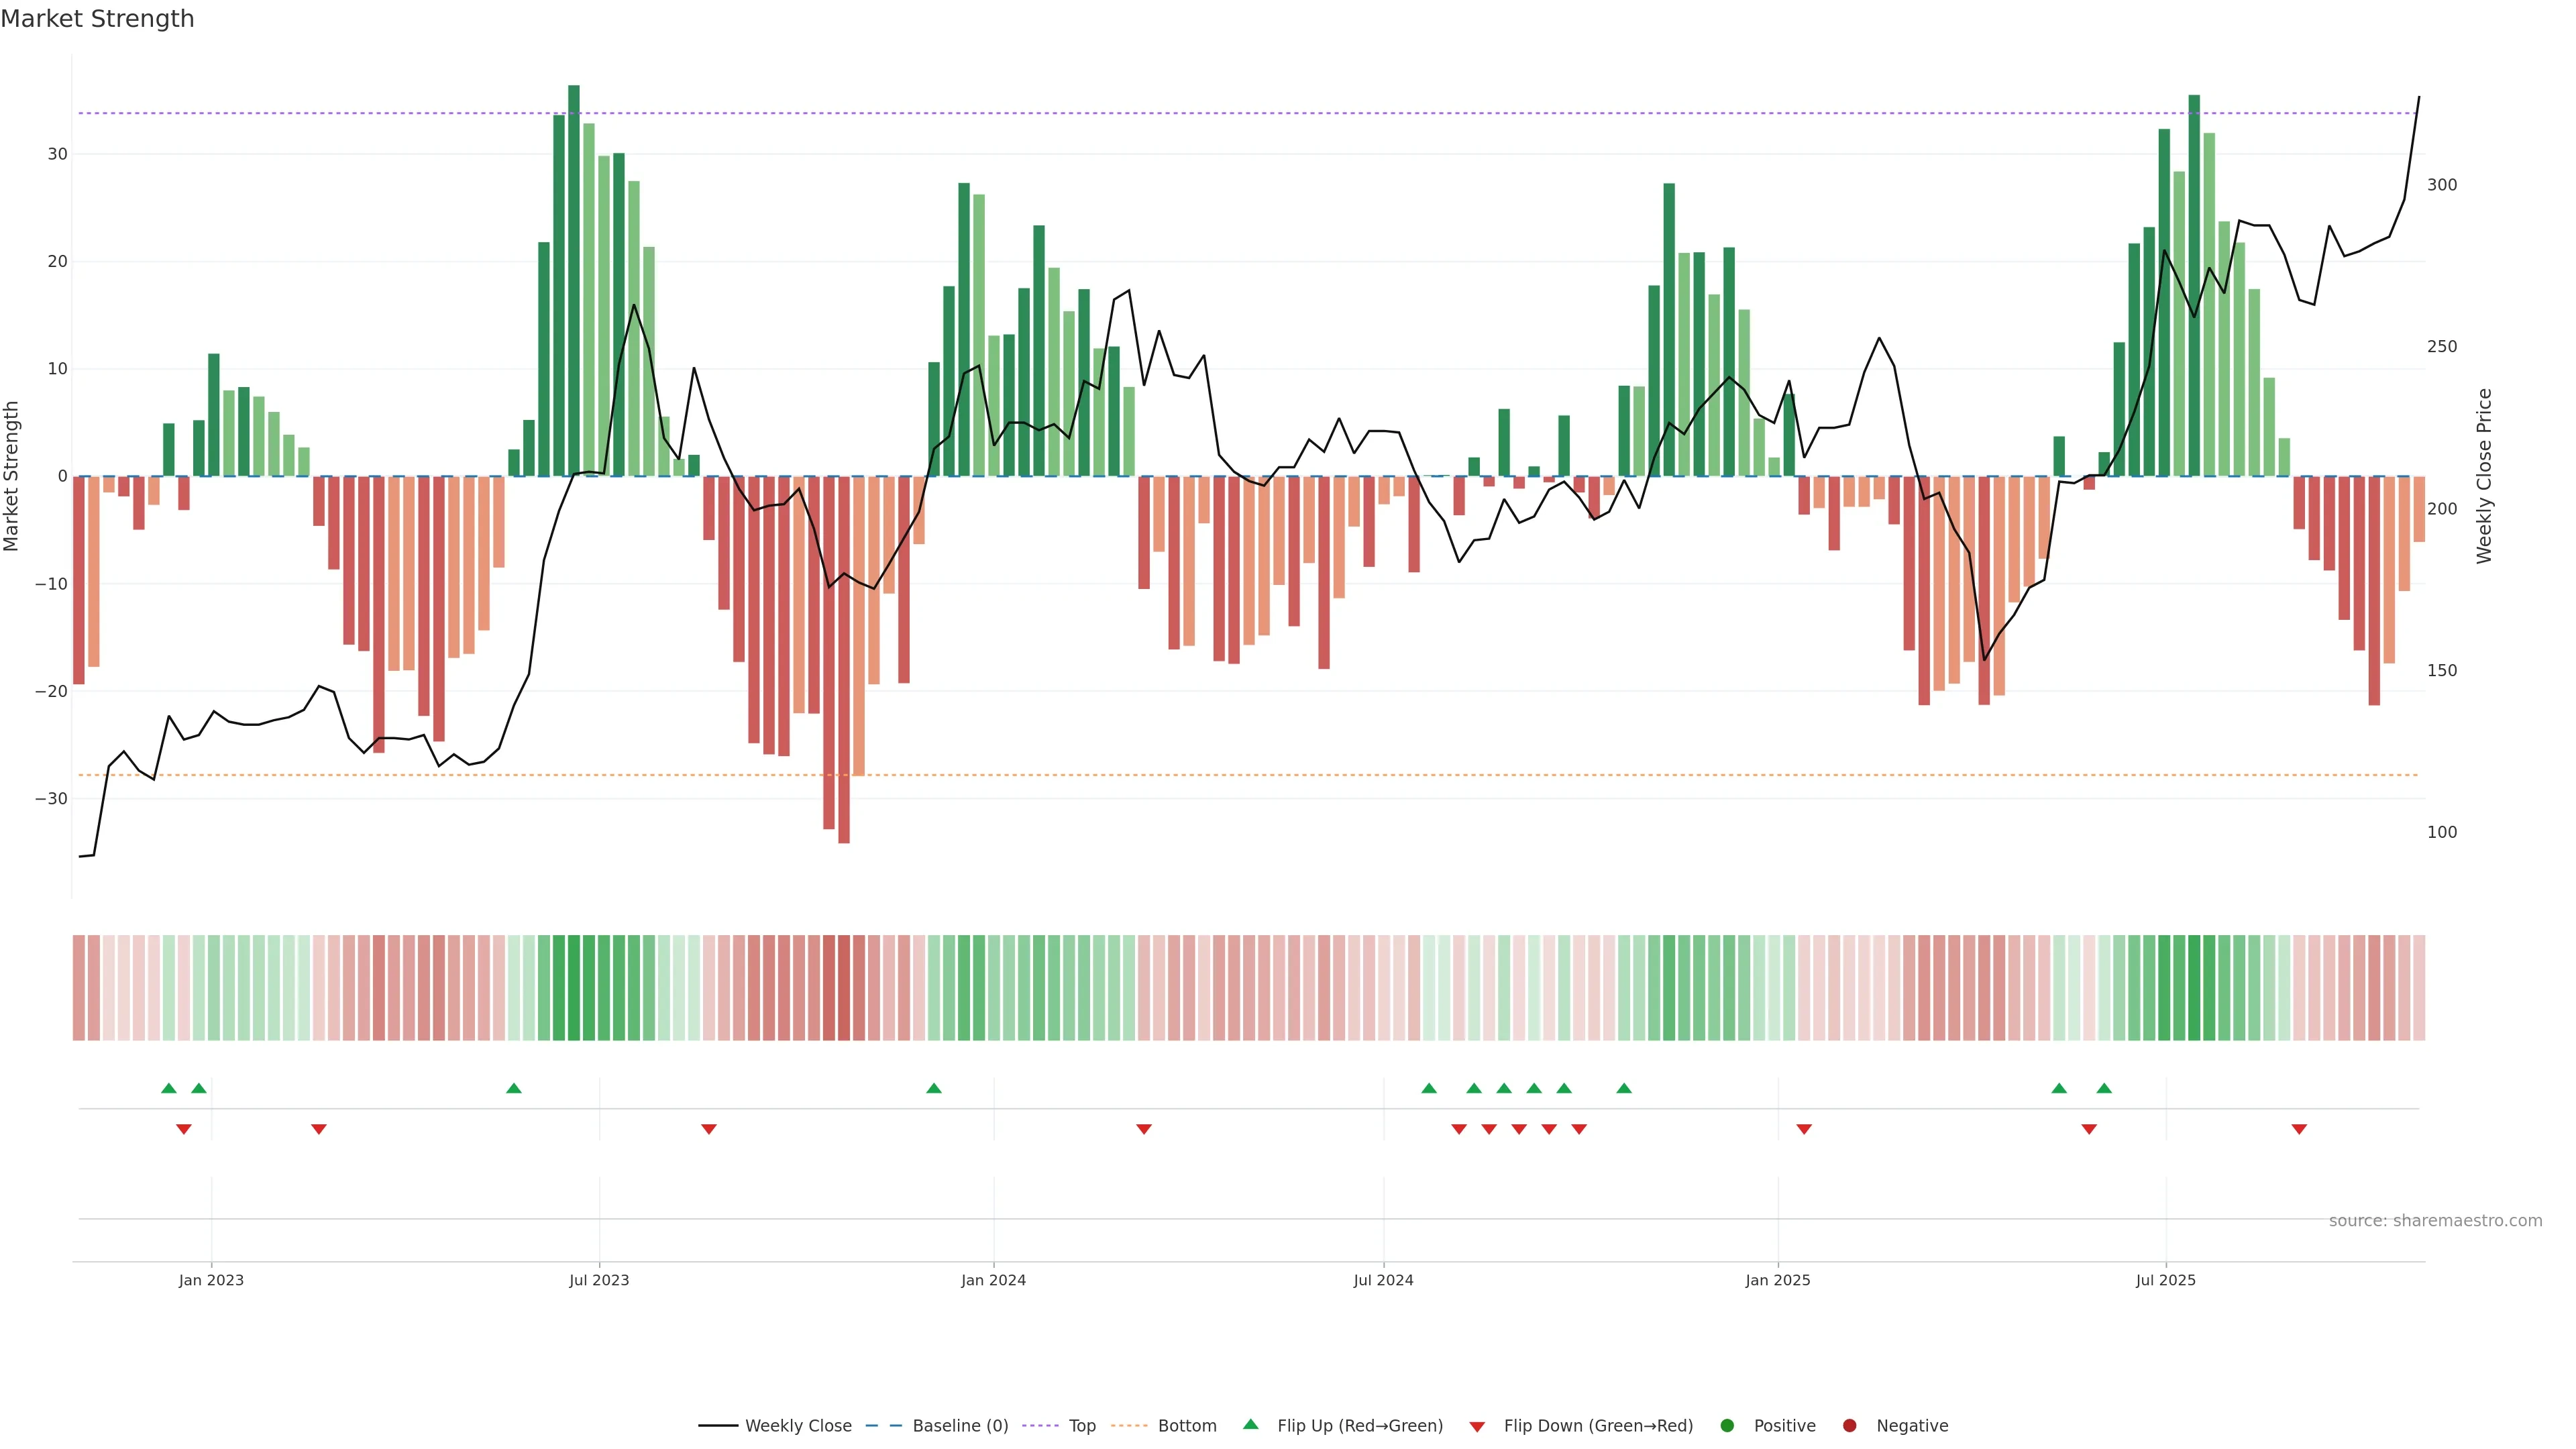The height and width of the screenshot is (1449, 2576).
Task: Click the flip-down triangle right after Jan 2025
Action: pos(1804,1129)
